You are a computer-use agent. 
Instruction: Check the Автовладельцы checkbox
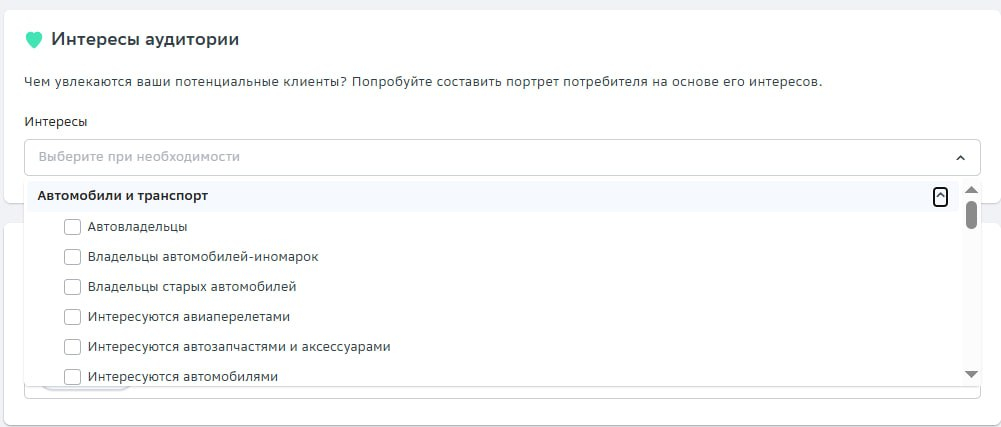(x=73, y=227)
